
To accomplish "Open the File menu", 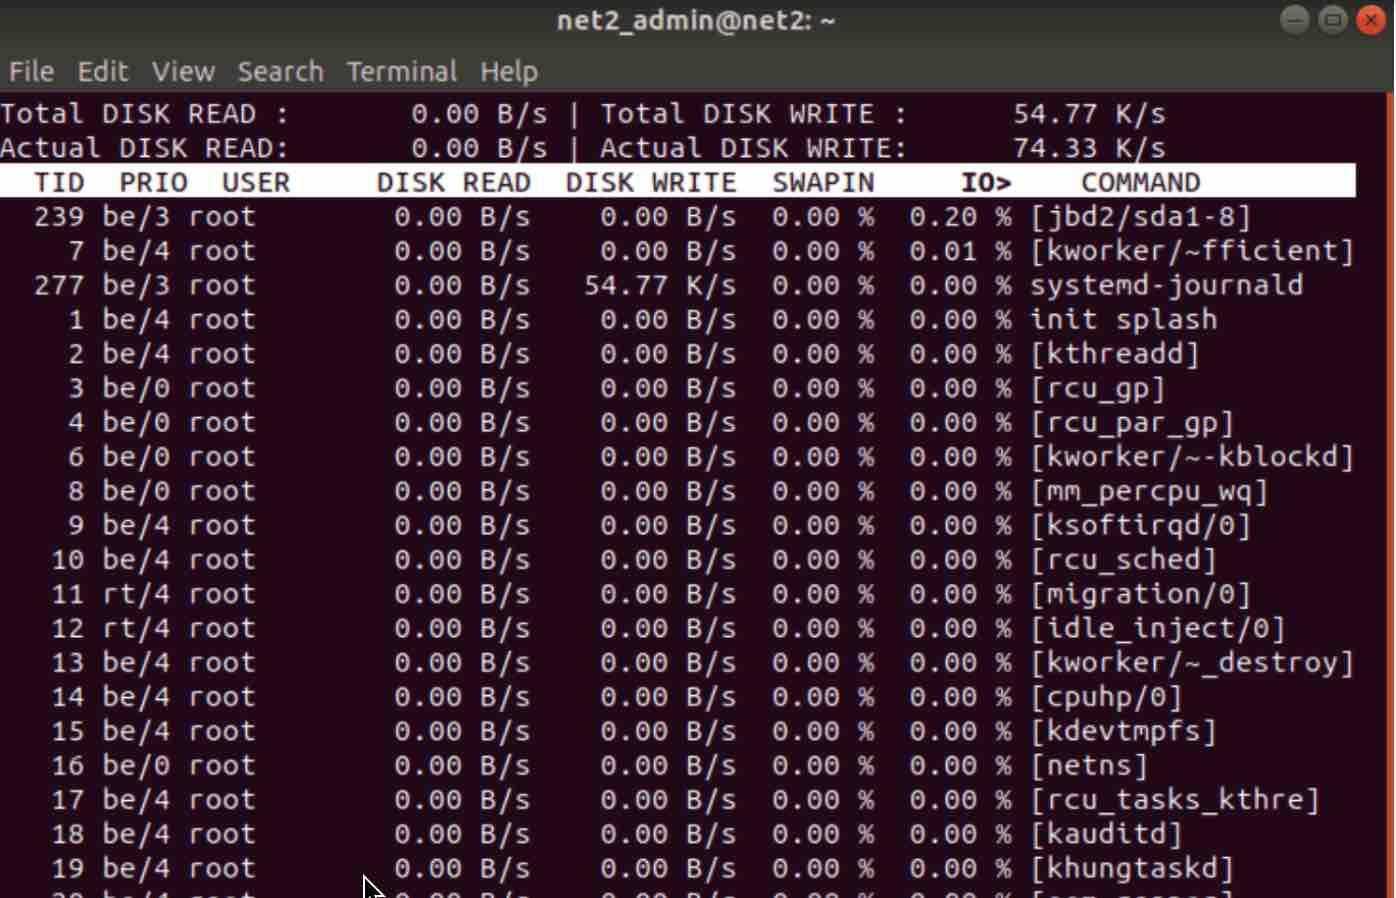I will point(31,72).
